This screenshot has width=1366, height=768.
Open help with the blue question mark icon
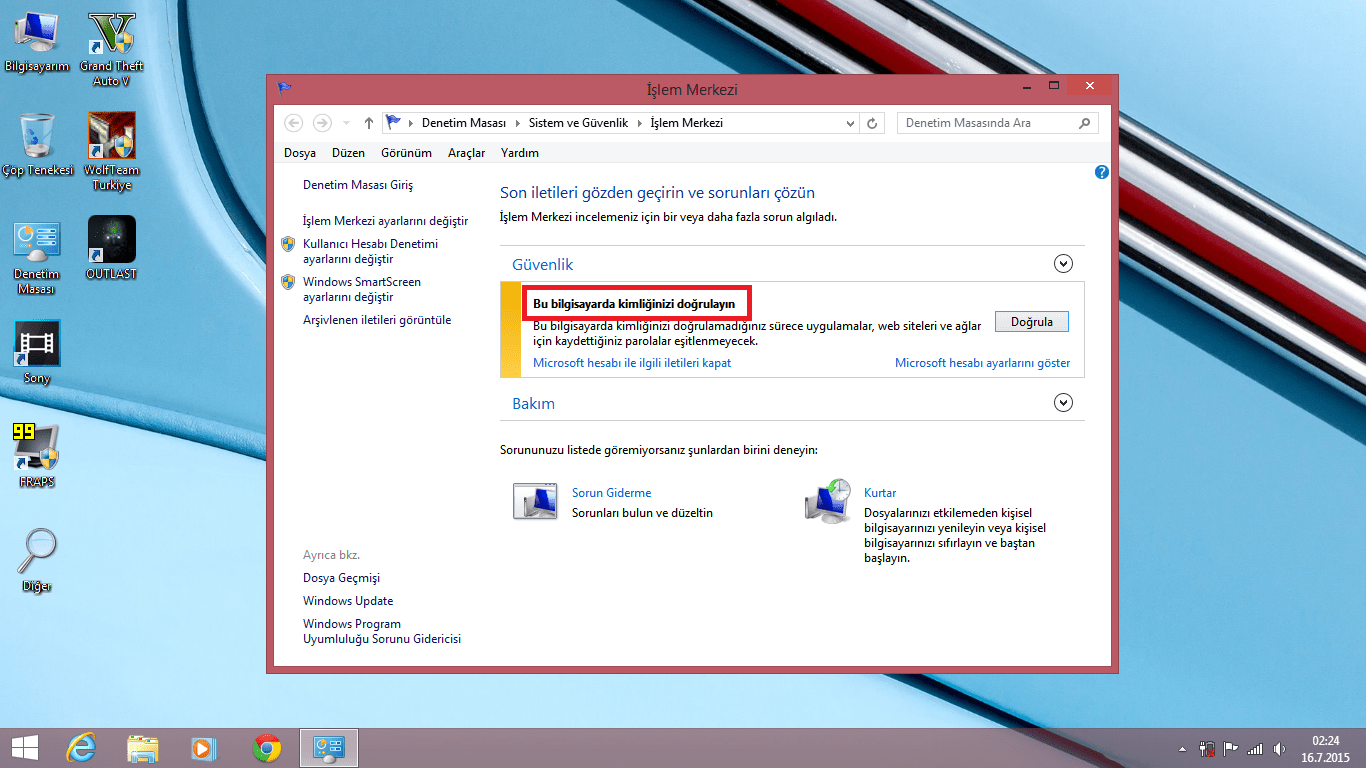click(x=1102, y=172)
